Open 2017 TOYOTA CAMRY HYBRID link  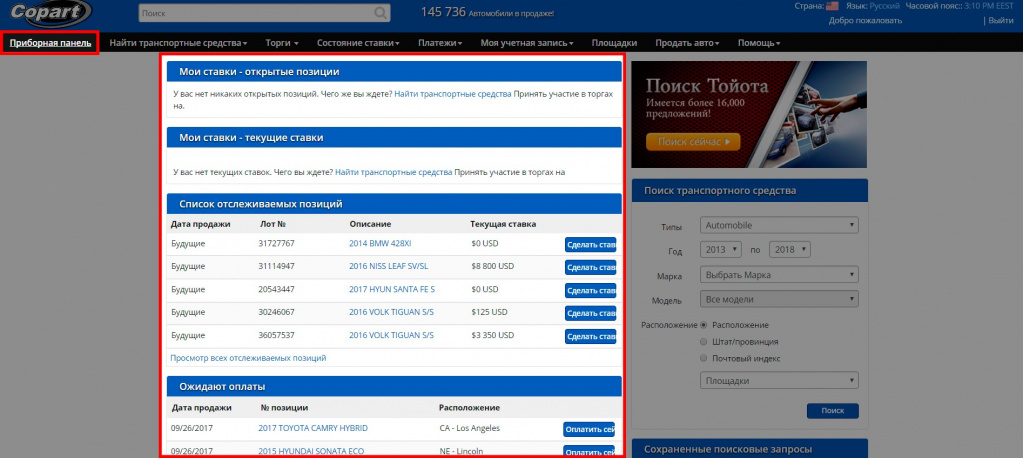[313, 428]
